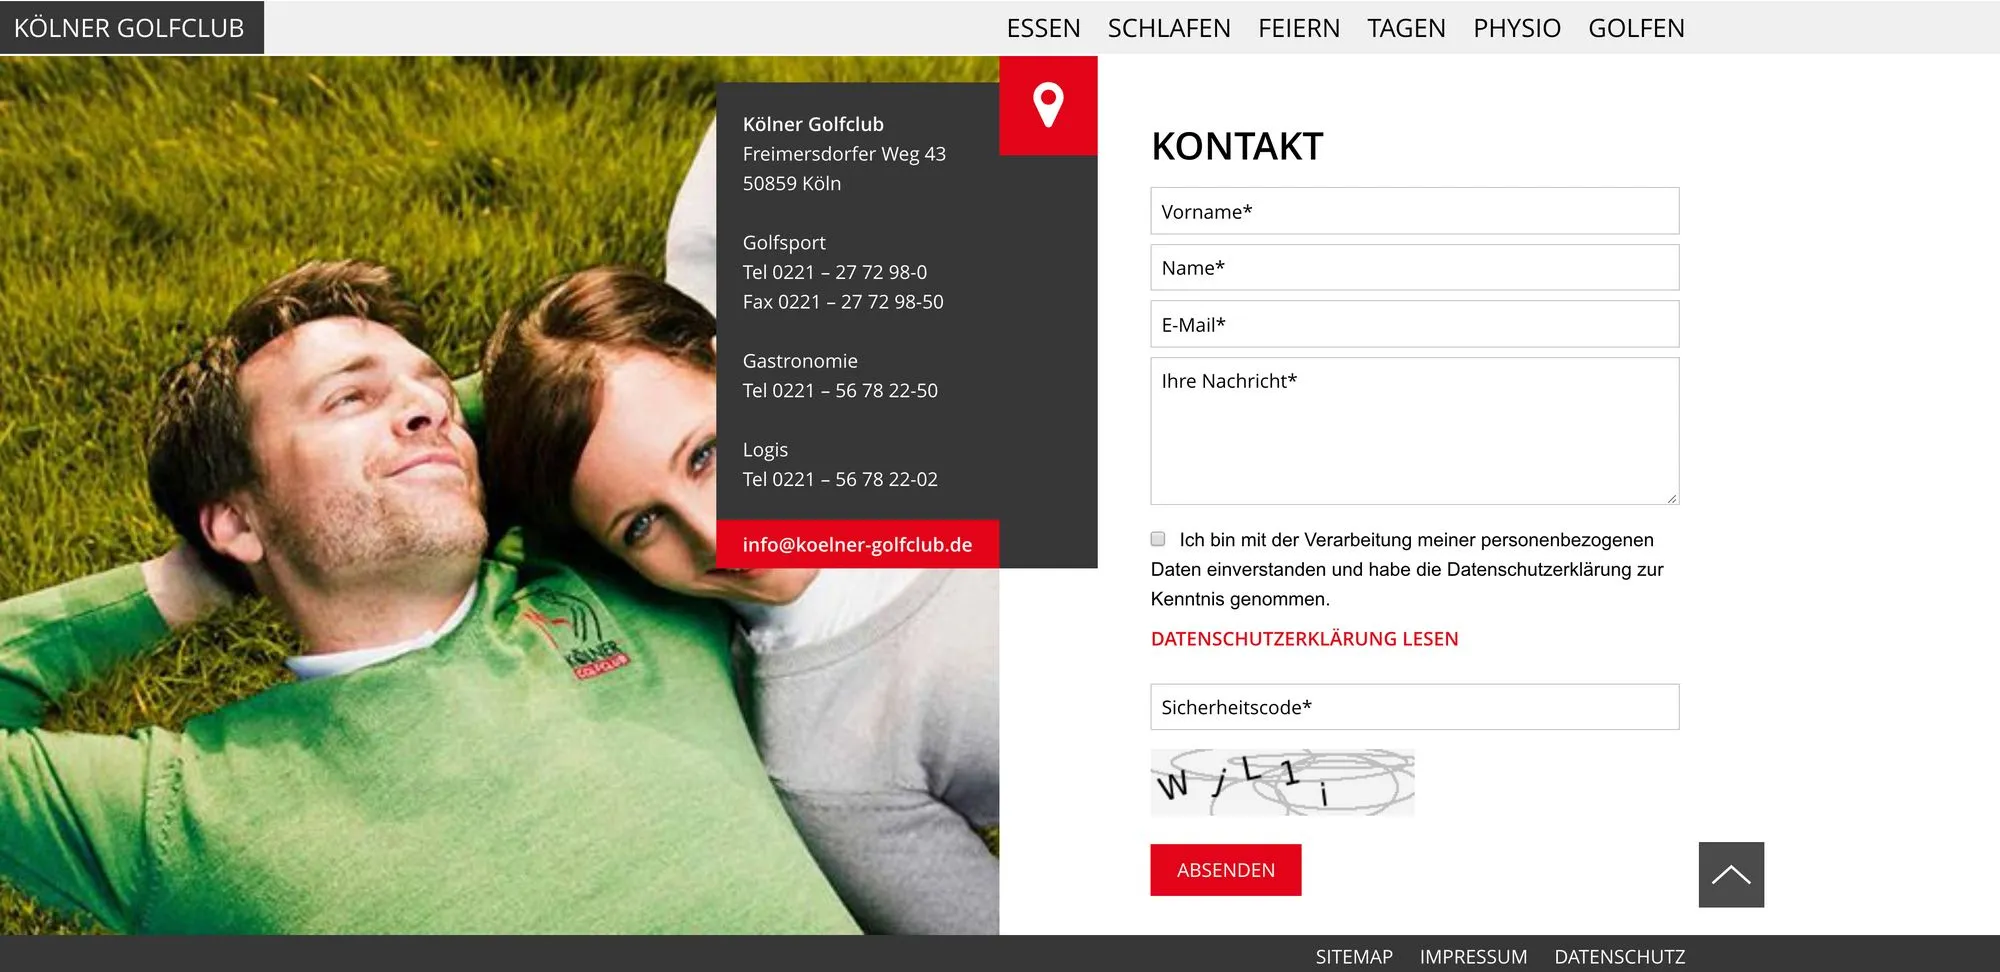Tick the data processing consent checkbox

tap(1158, 539)
